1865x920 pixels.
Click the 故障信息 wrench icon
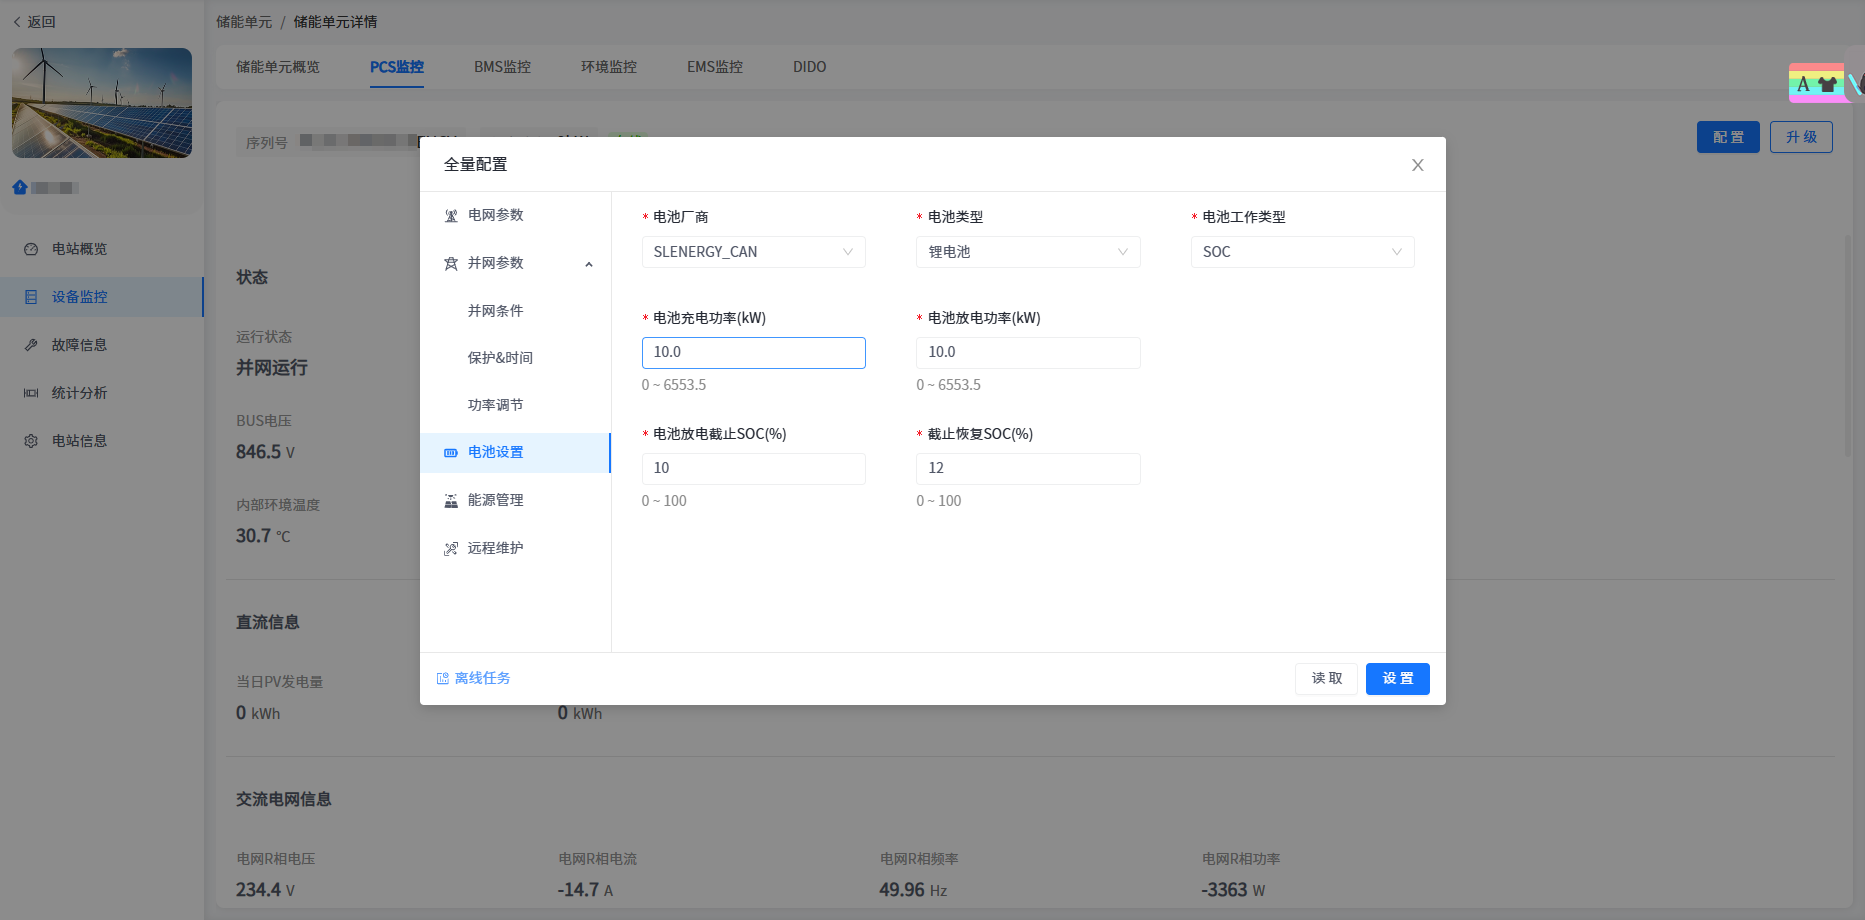point(31,345)
